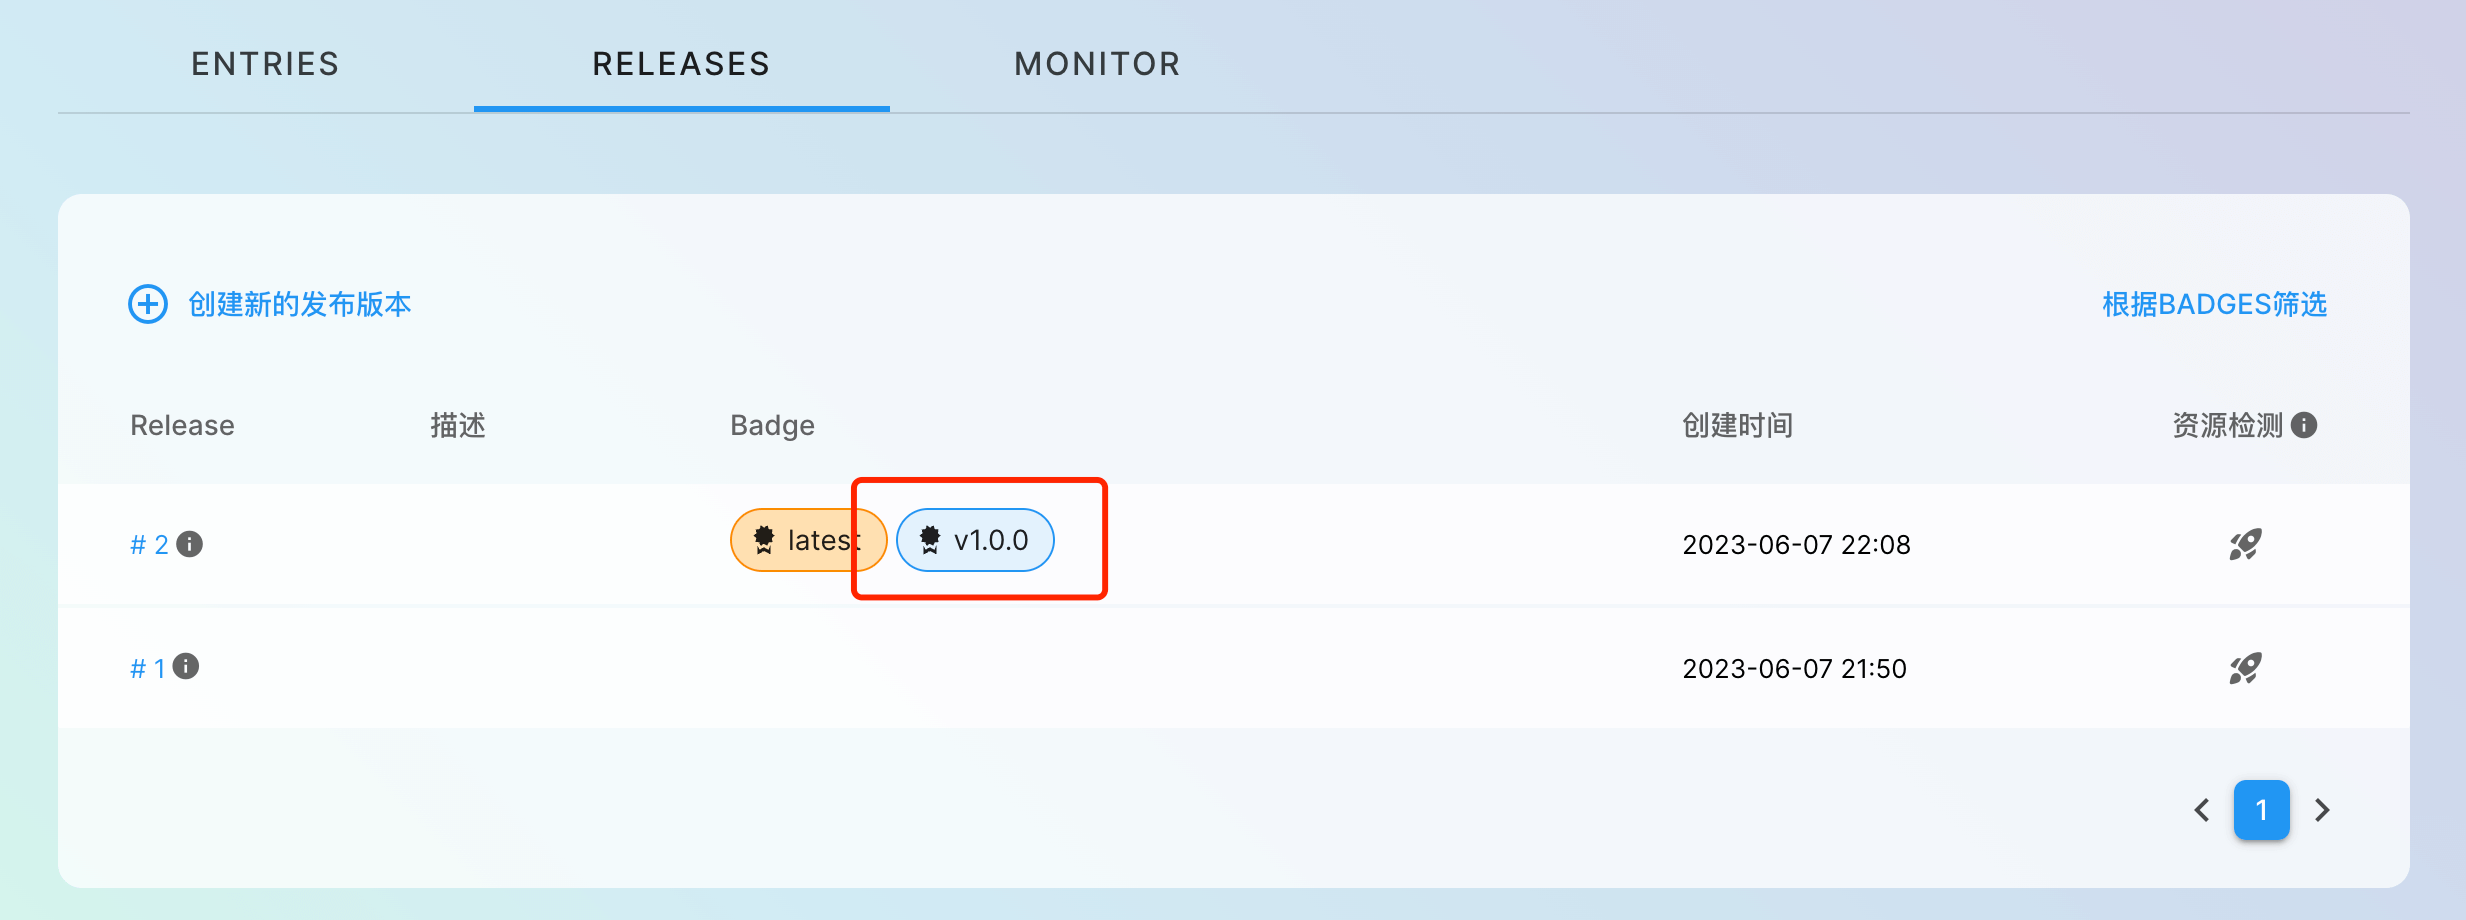The width and height of the screenshot is (2466, 920).
Task: Switch to the ENTRIES tab
Action: click(265, 64)
